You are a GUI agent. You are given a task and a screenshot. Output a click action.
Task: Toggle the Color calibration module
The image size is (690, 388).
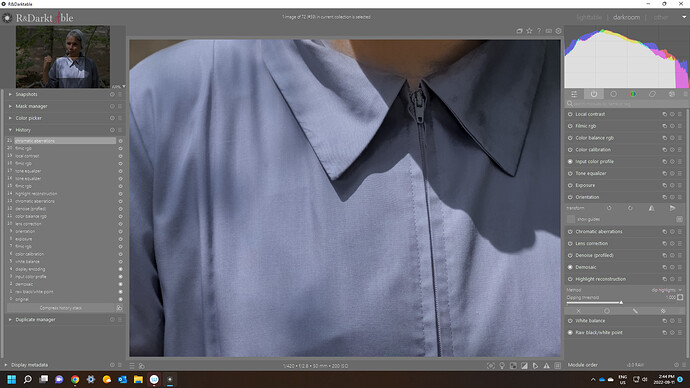(x=570, y=150)
